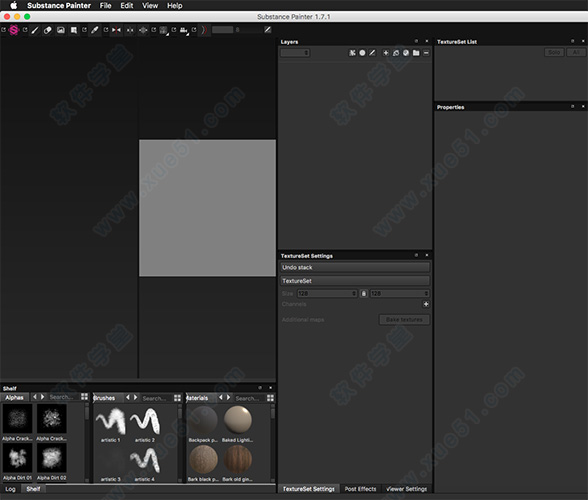Go to previous category in Brushes shelf
The width and height of the screenshot is (588, 500).
128,397
